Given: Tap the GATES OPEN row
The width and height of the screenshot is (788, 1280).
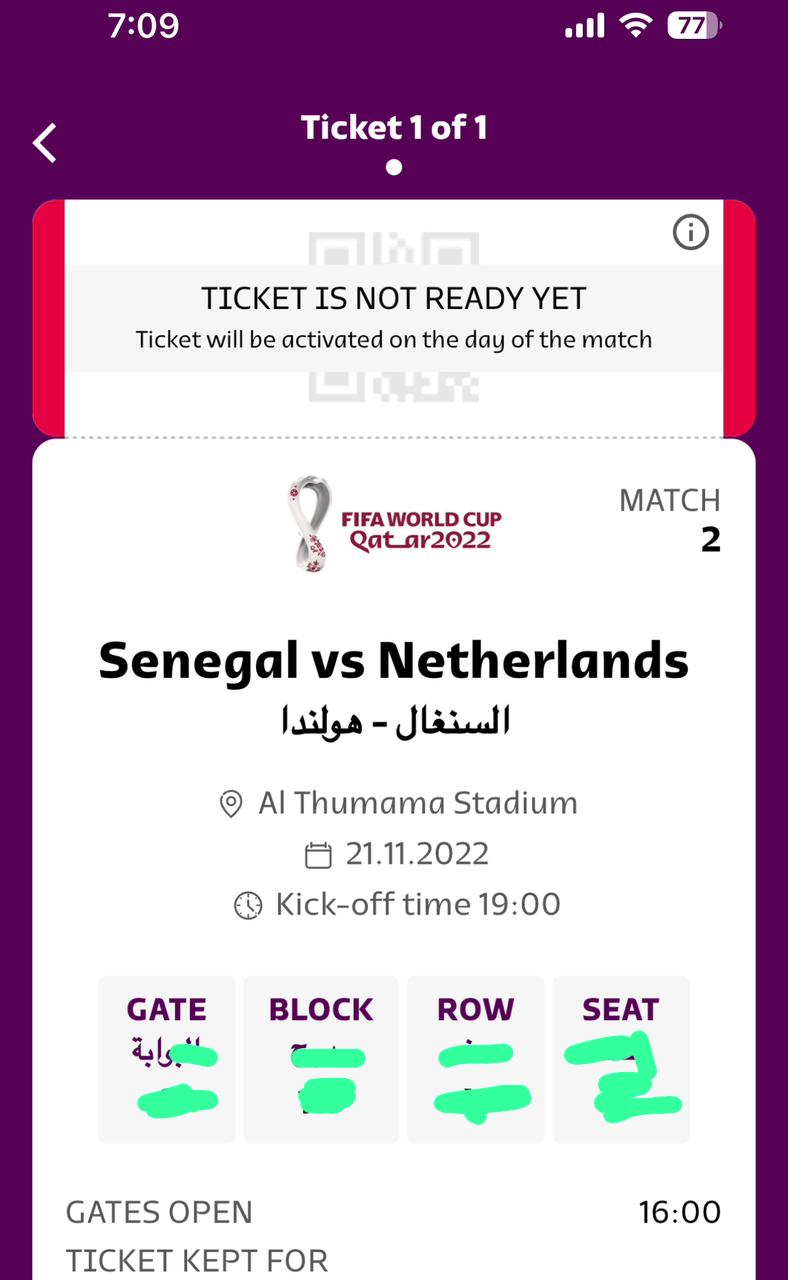Looking at the screenshot, I should pos(394,1213).
